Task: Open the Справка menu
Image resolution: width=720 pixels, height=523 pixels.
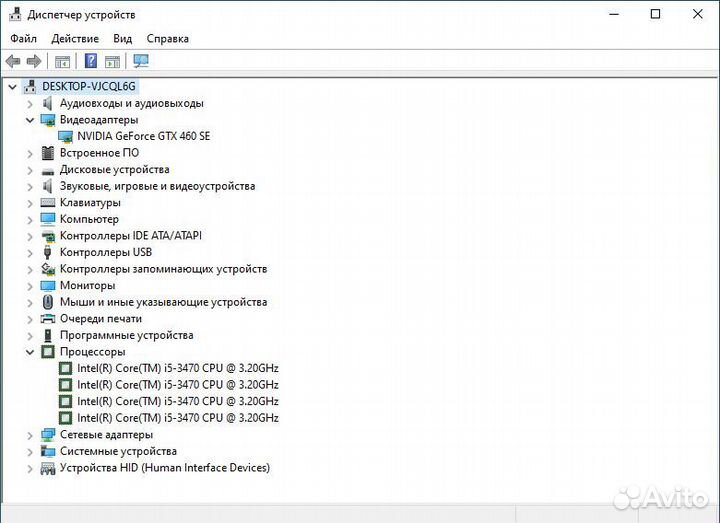Action: point(168,39)
